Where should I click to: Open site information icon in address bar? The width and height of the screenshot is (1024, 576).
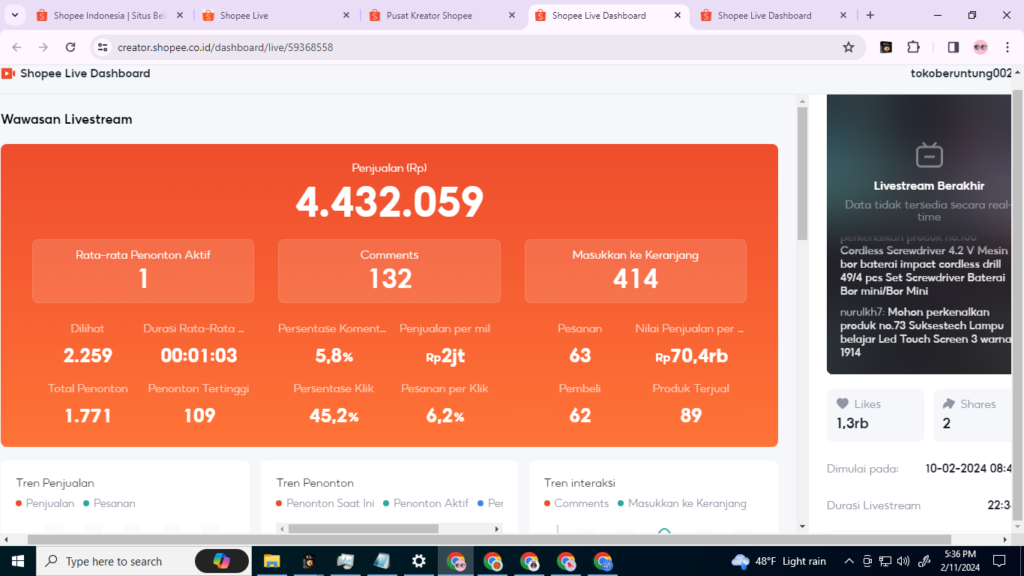click(x=103, y=47)
